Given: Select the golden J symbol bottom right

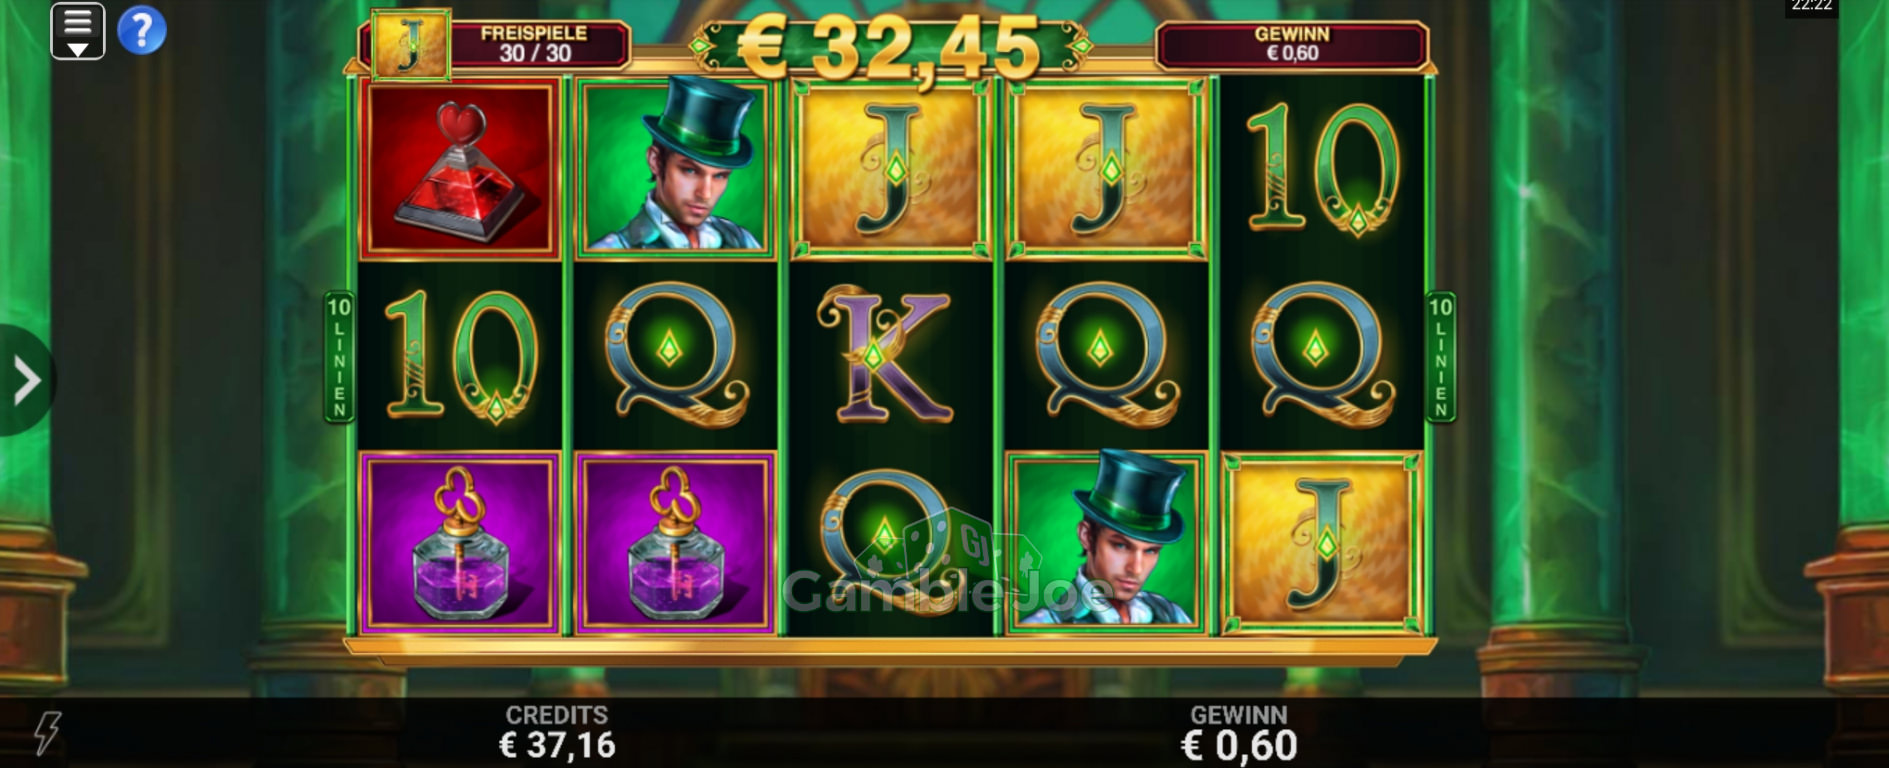Looking at the screenshot, I should click(x=1321, y=543).
